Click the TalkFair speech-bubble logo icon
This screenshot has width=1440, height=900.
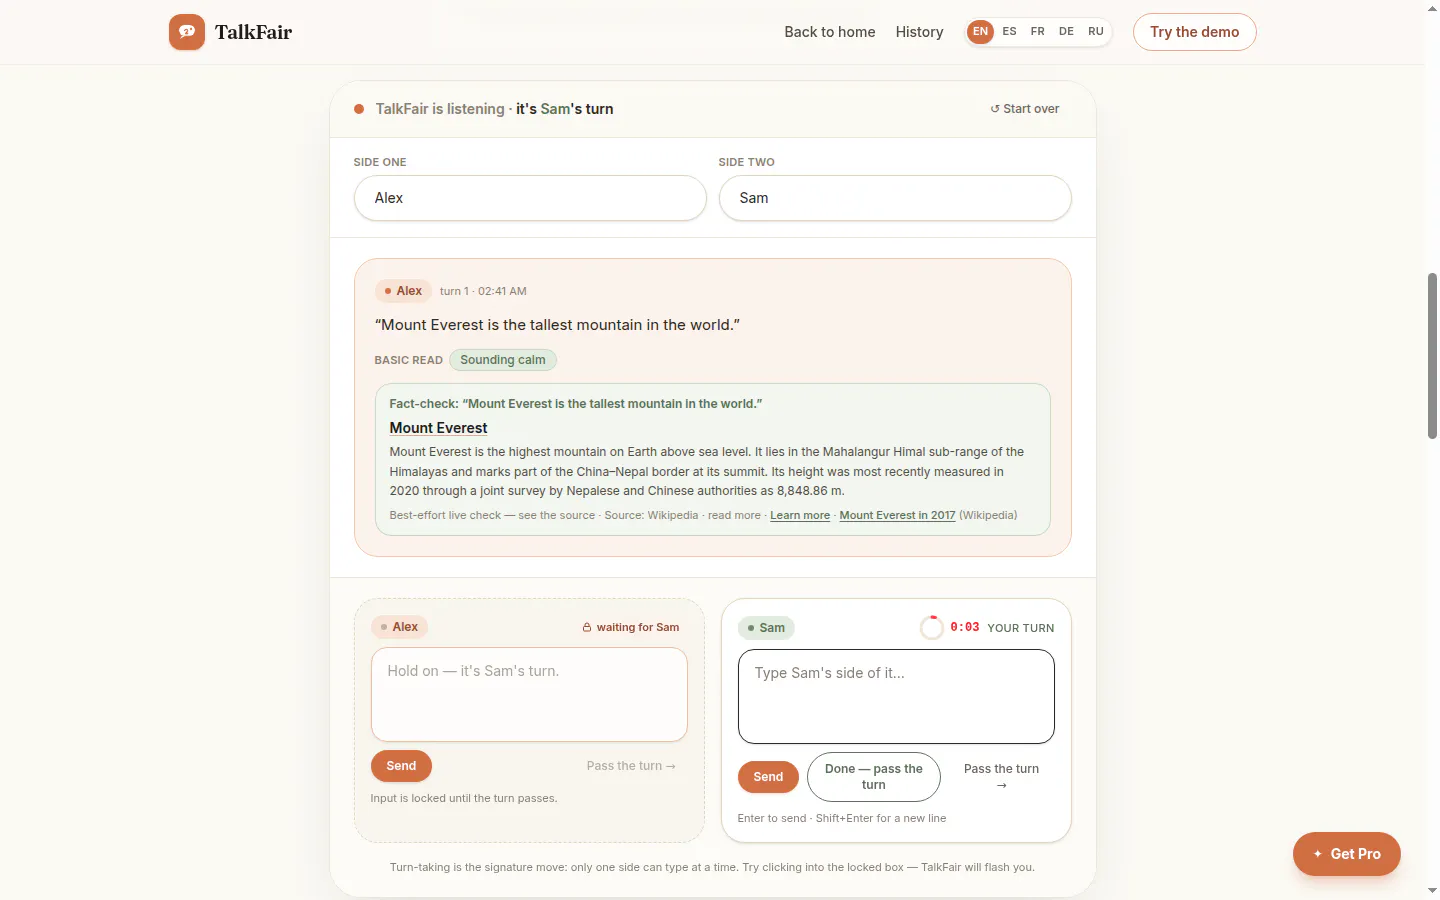[x=187, y=32]
